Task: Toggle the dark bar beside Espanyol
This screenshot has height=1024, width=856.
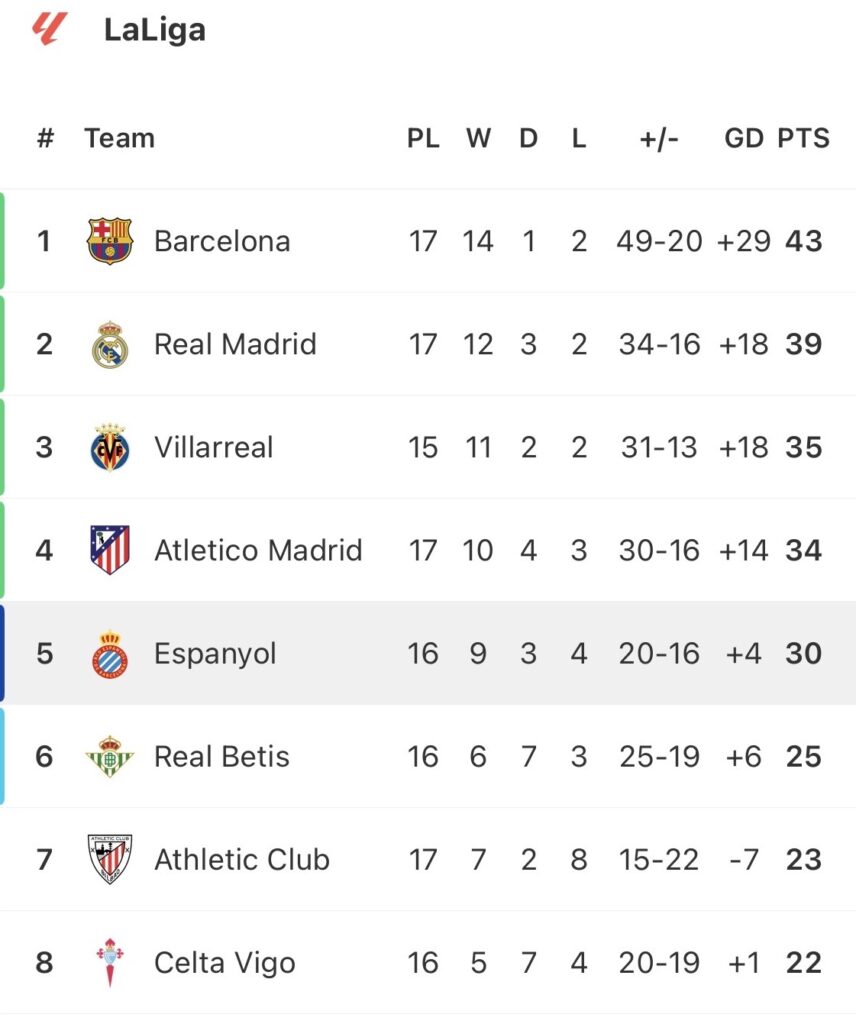Action: [4, 653]
